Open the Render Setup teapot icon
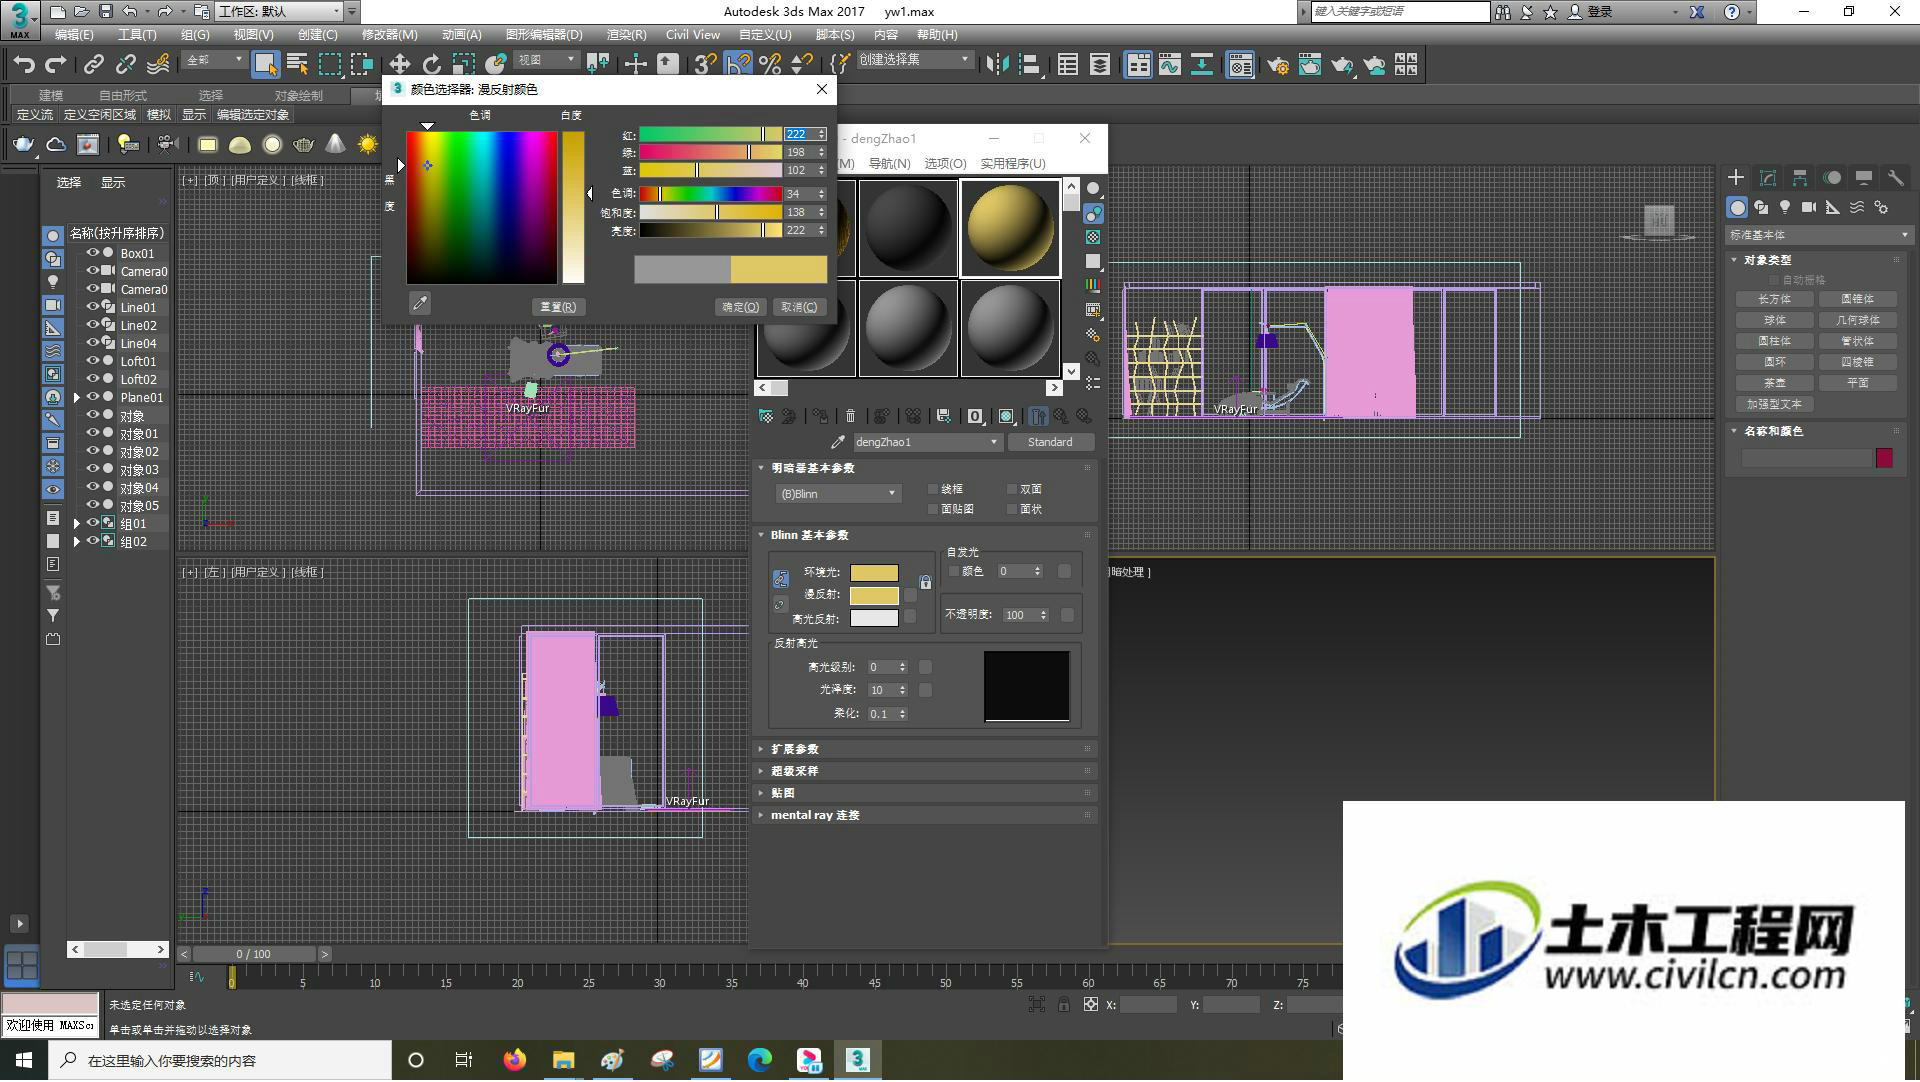Screen dimensions: 1920x1082 1277,65
